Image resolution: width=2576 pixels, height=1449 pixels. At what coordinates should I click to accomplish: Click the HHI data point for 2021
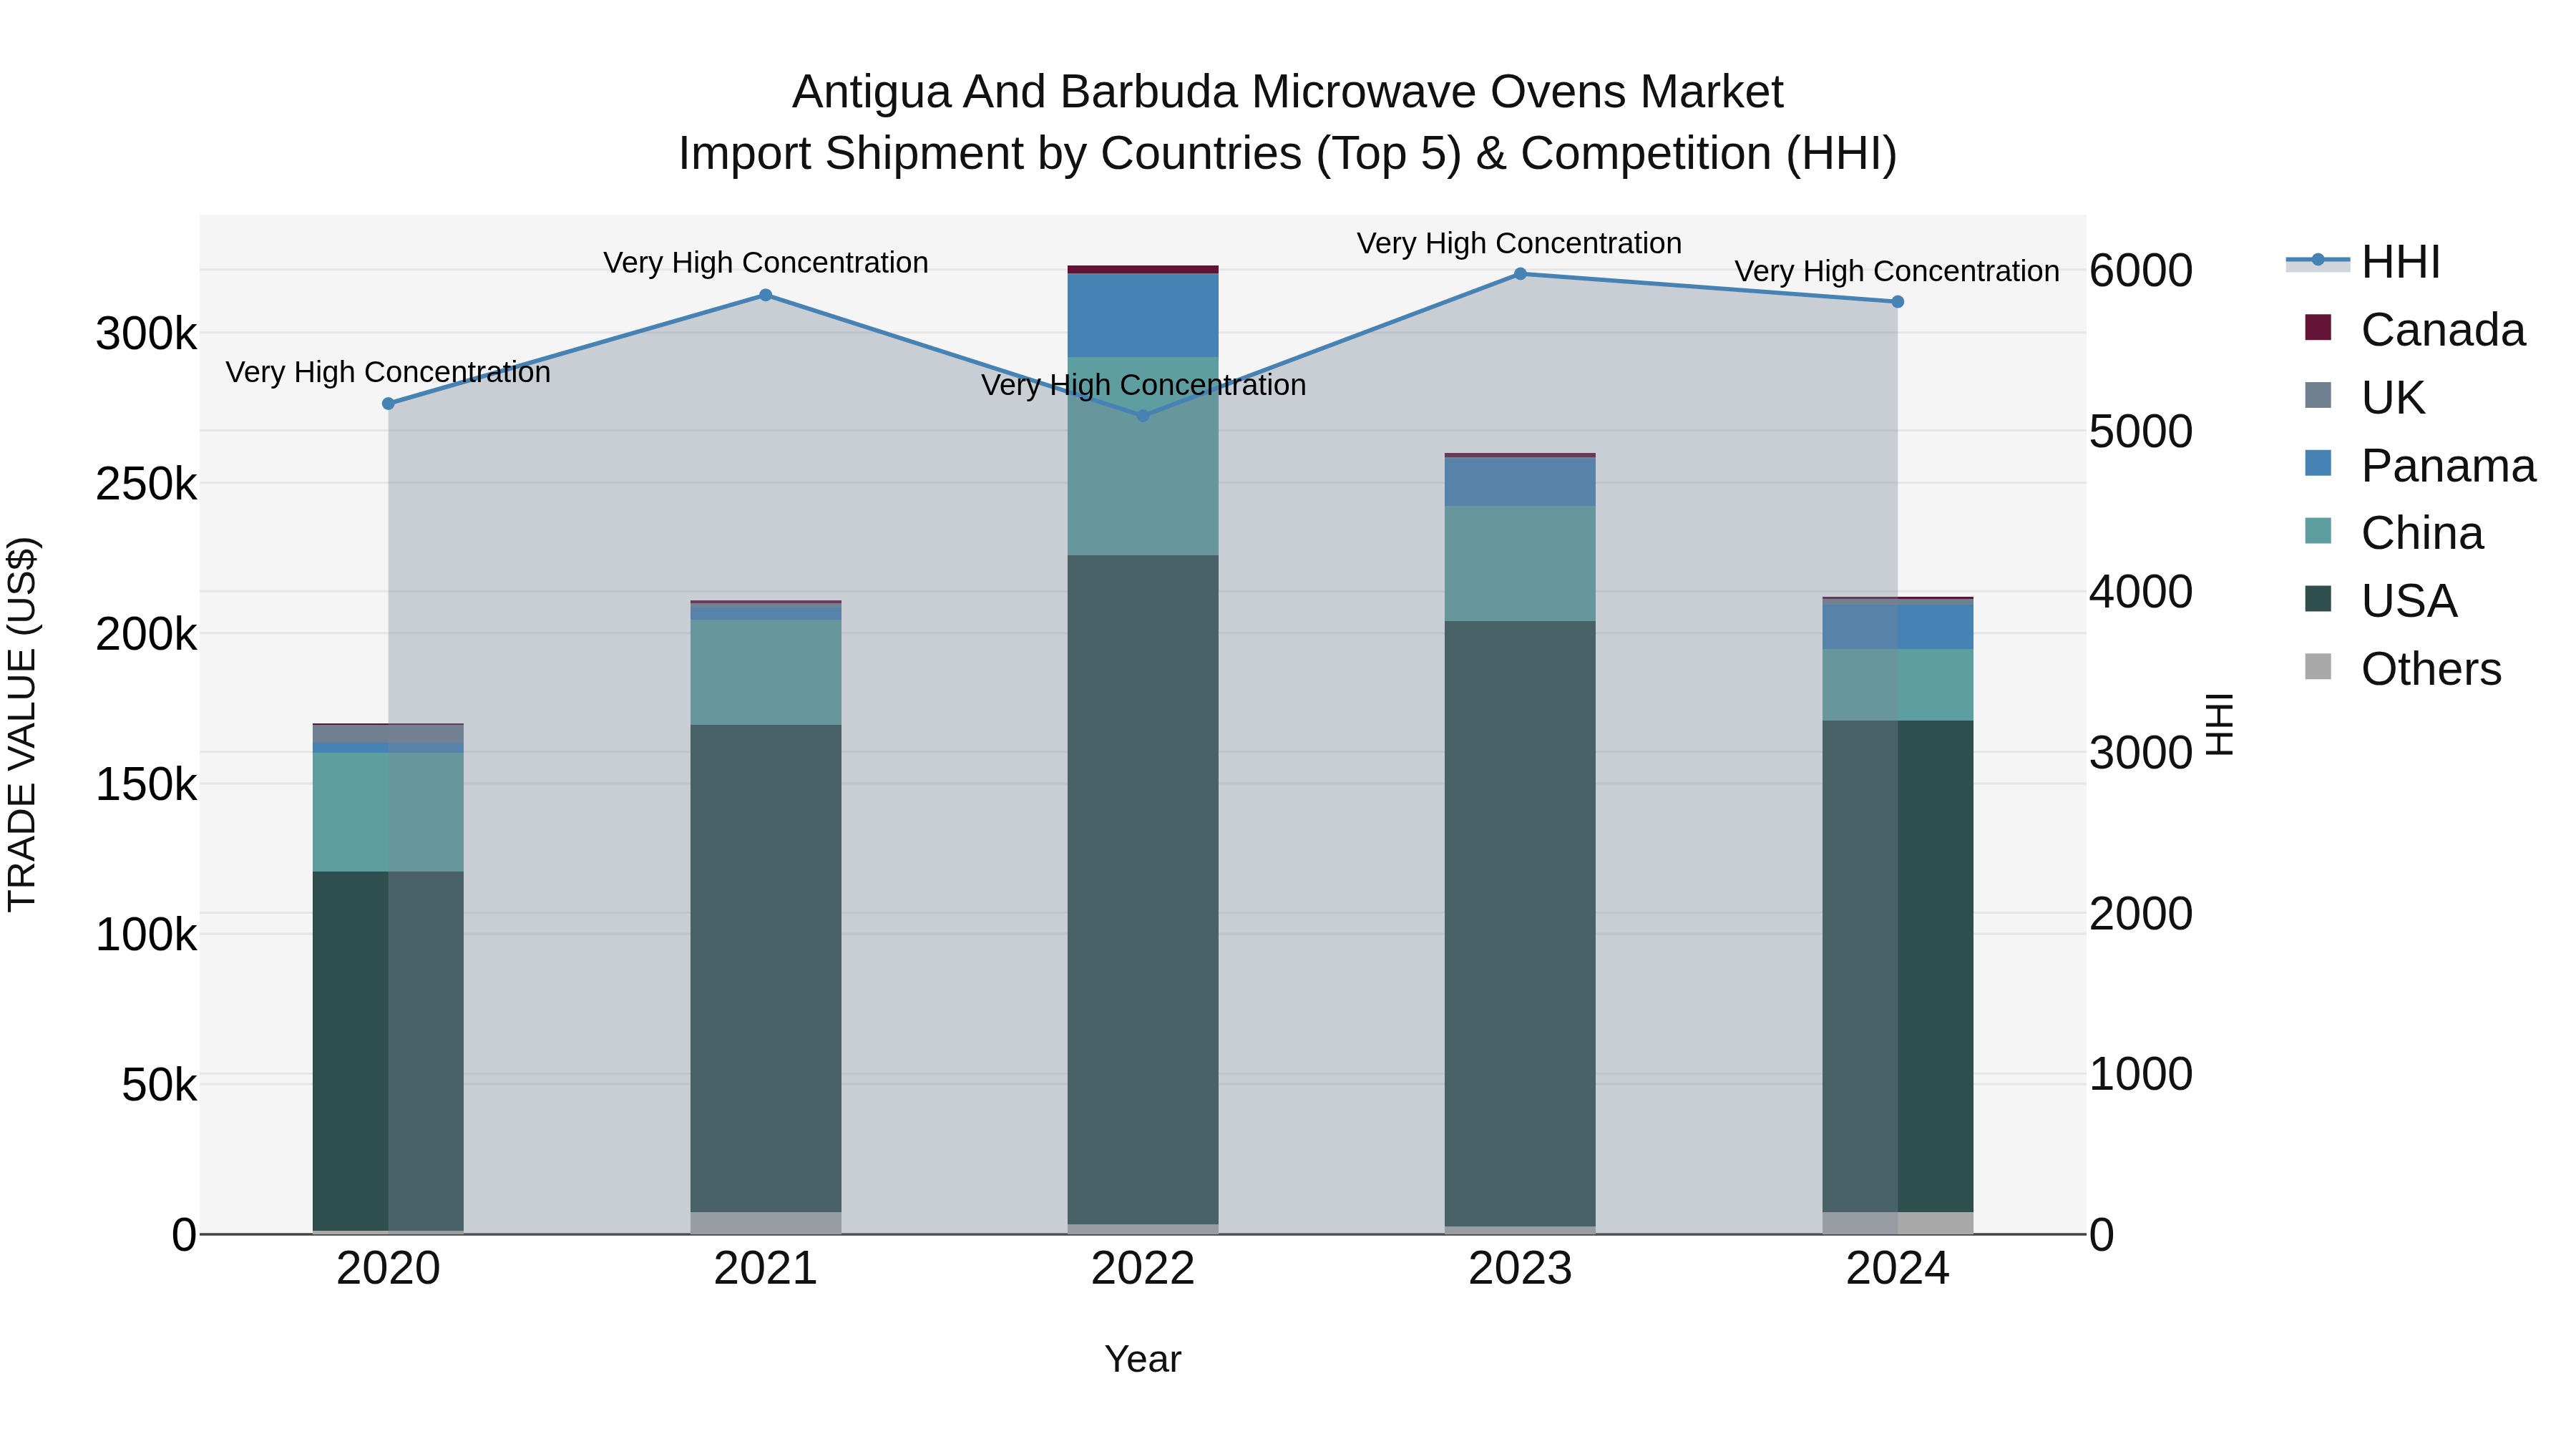(x=766, y=295)
